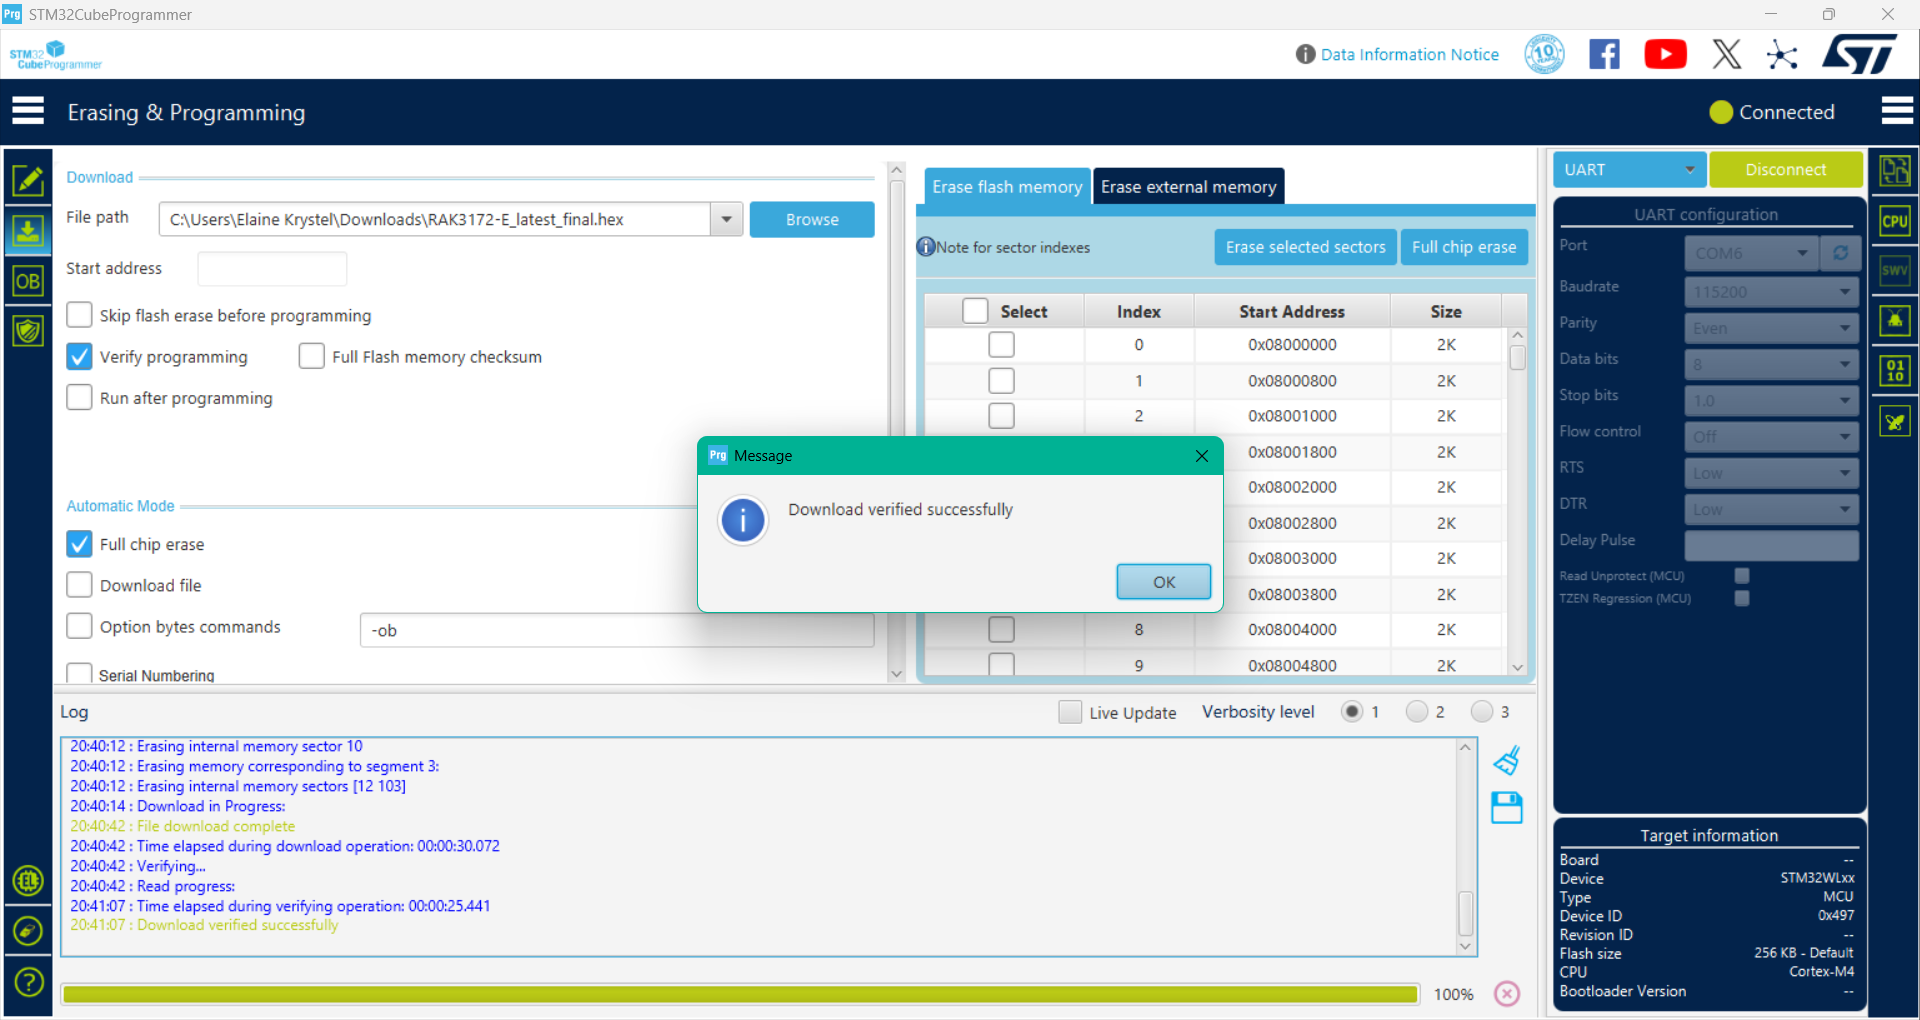
Task: Save the log with the floppy disk icon
Action: point(1506,807)
